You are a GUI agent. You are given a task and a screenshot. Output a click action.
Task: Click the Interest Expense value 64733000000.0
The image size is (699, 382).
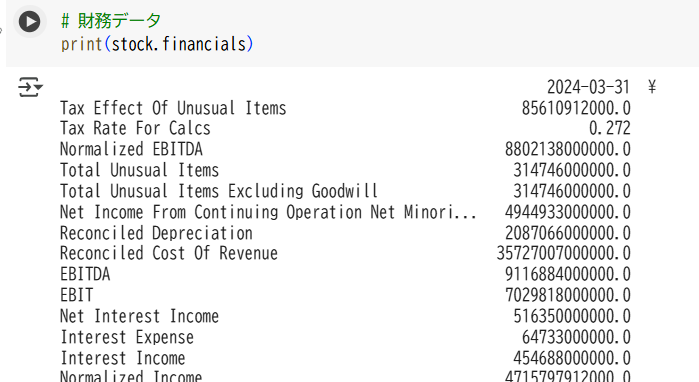[x=576, y=337]
